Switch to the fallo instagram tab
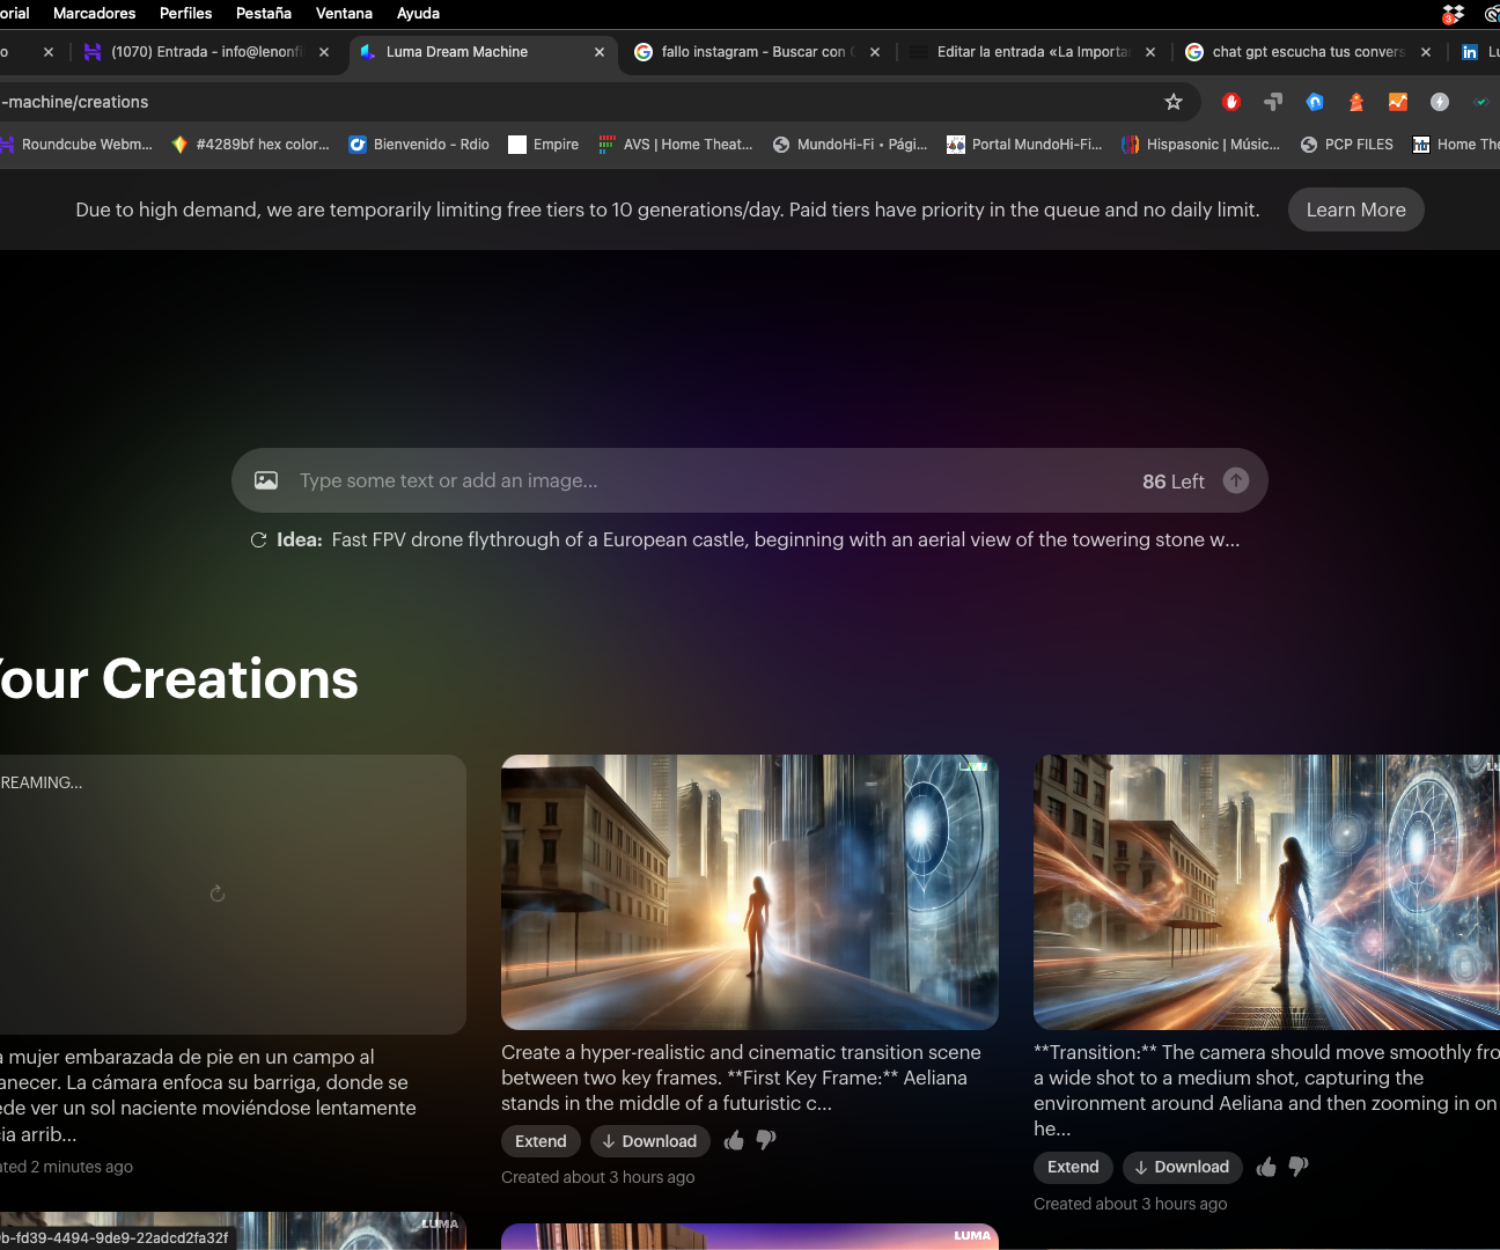Image resolution: width=1500 pixels, height=1250 pixels. pos(752,52)
